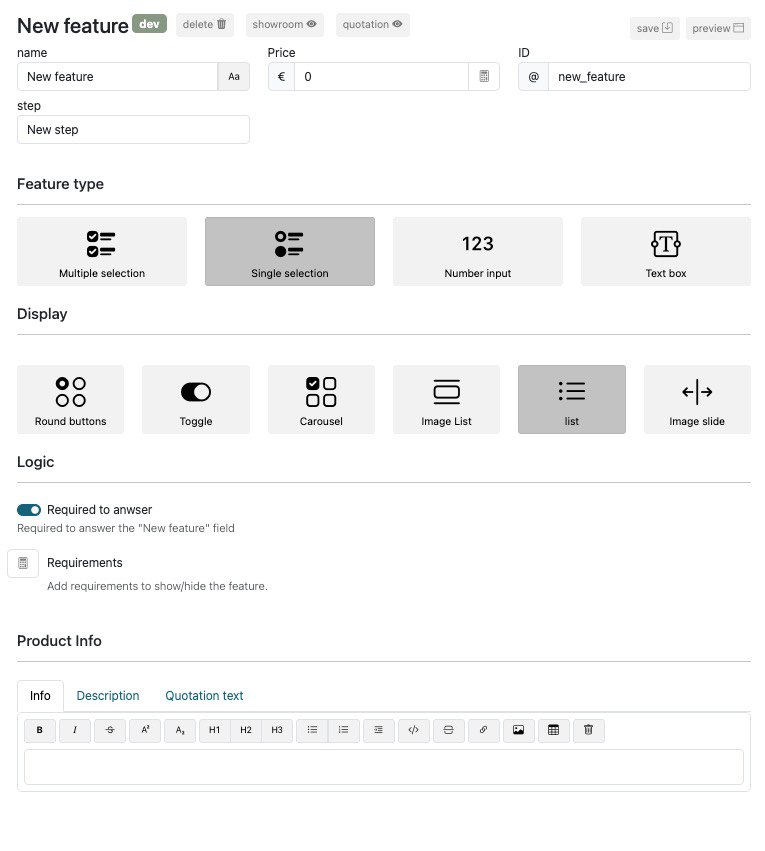Click the code block icon
Image resolution: width=765 pixels, height=851 pixels.
413,730
